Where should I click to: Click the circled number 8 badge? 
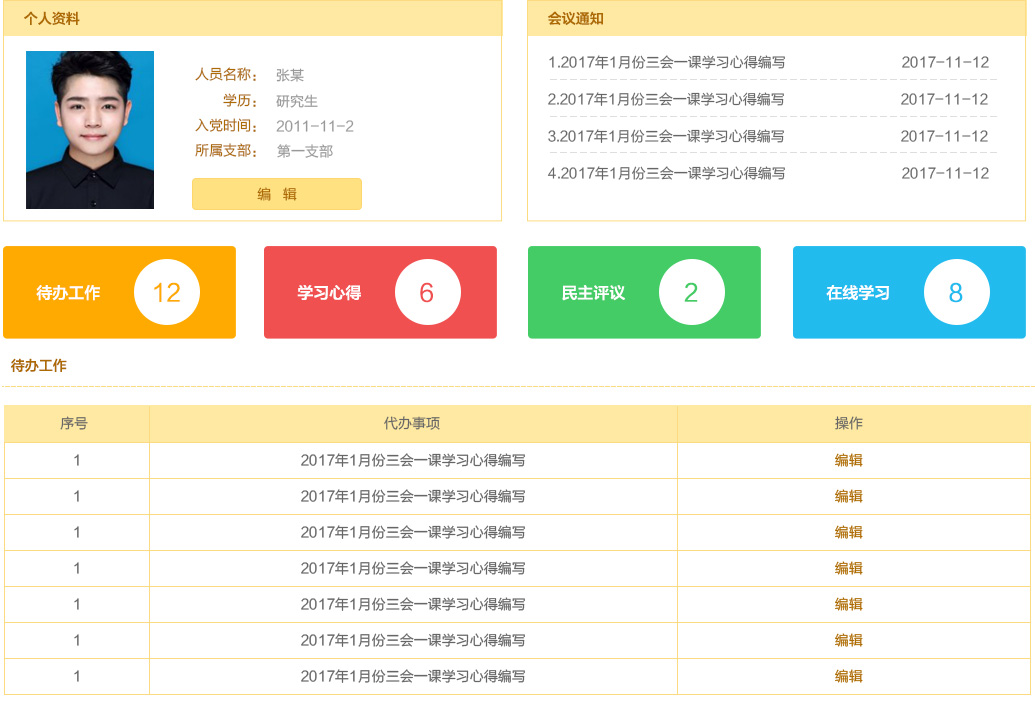point(956,292)
